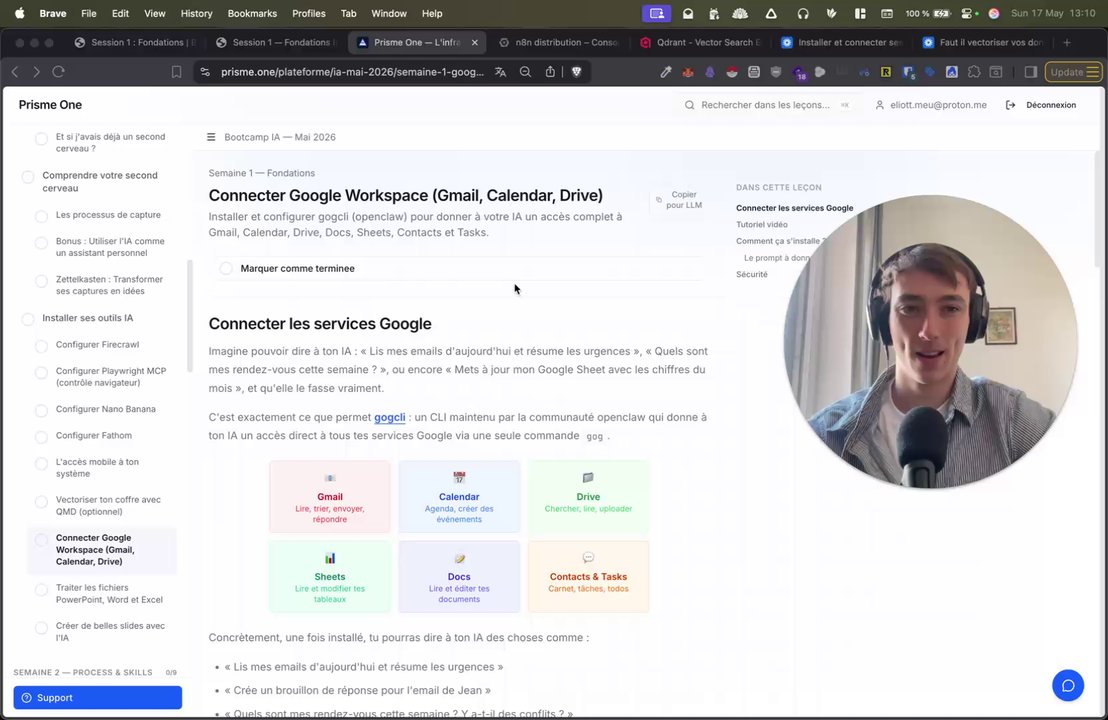1108x720 pixels.
Task: Open the Prisme One home logo
Action: (50, 105)
